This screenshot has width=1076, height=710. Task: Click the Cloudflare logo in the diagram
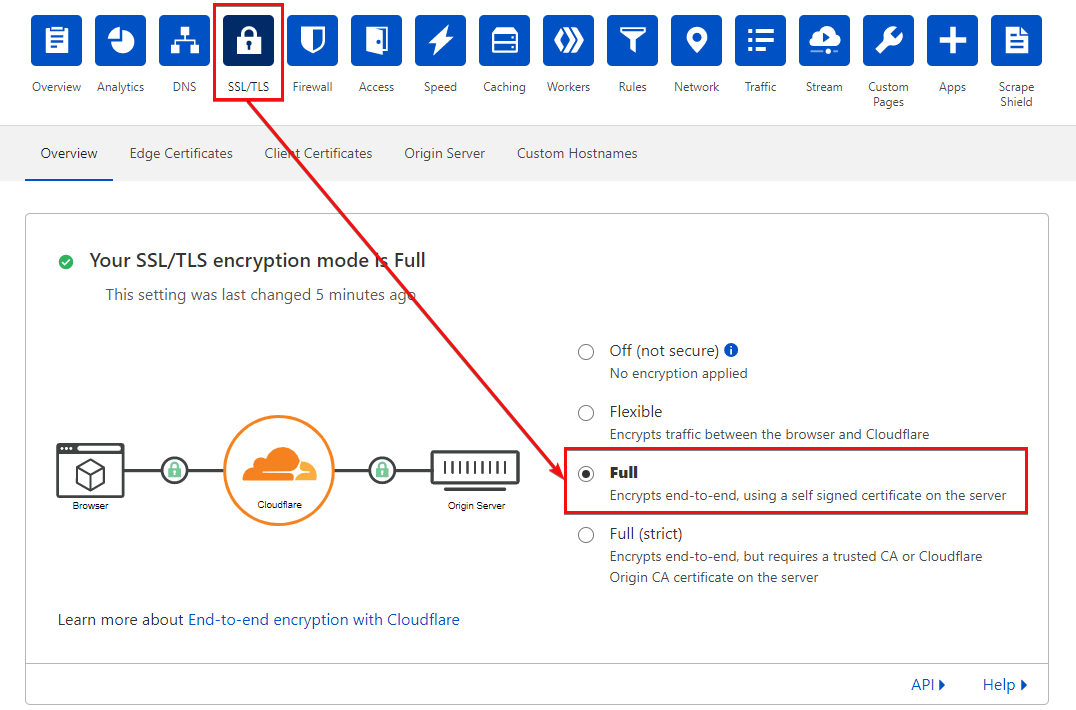pos(279,471)
